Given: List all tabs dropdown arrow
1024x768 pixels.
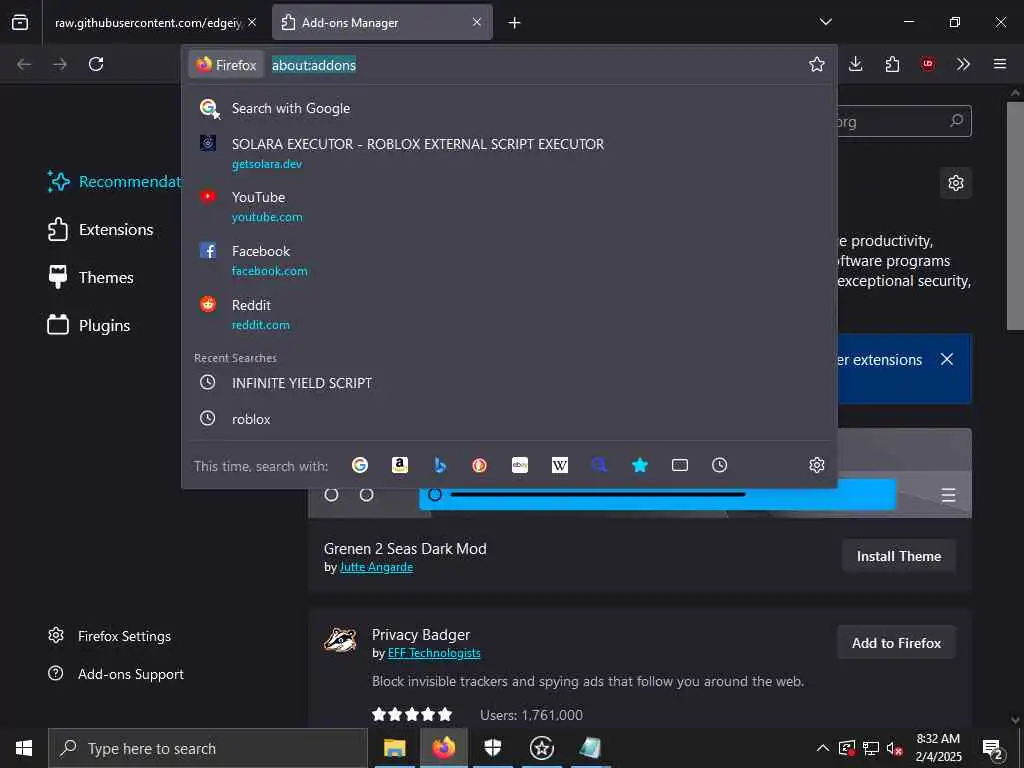Looking at the screenshot, I should (x=825, y=22).
